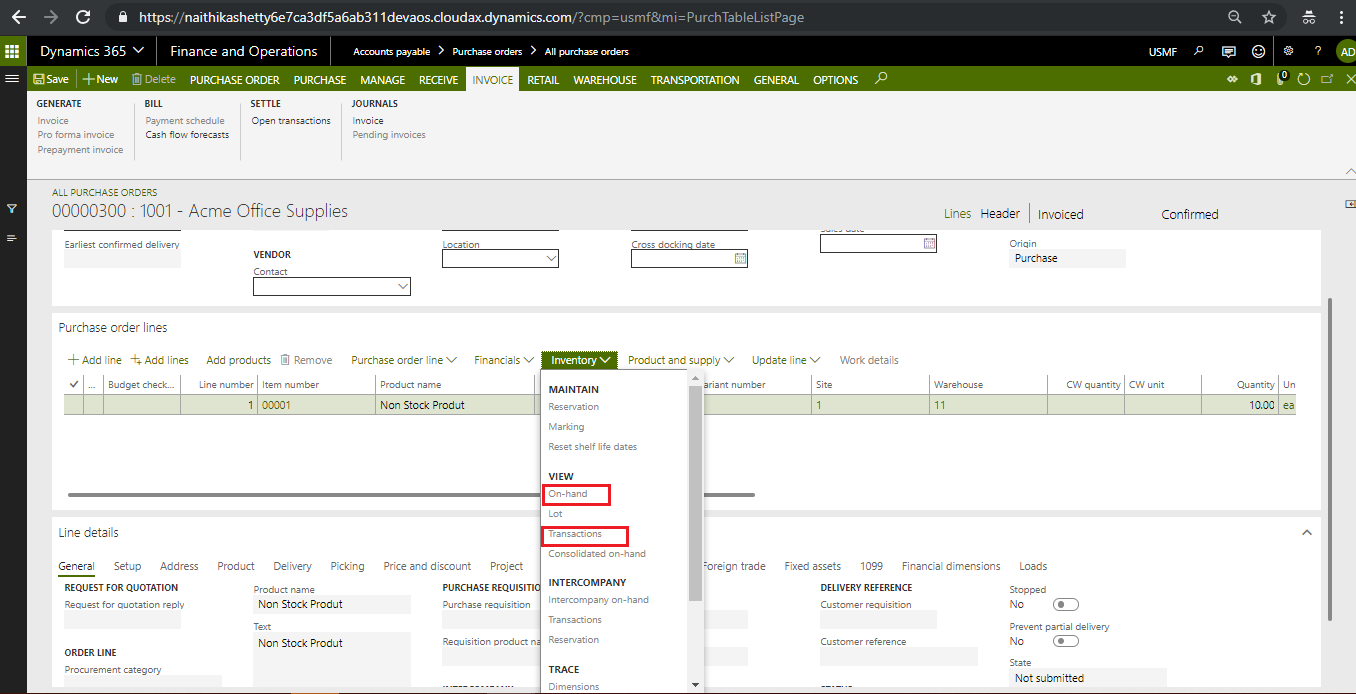Screen dimensions: 1356x694
Task: Click the USMF company selector
Action: tap(1163, 51)
